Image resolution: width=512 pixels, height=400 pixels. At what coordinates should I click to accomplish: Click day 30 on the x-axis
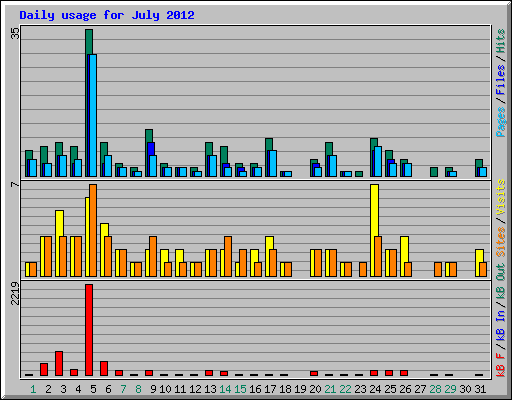pyautogui.click(x=465, y=389)
